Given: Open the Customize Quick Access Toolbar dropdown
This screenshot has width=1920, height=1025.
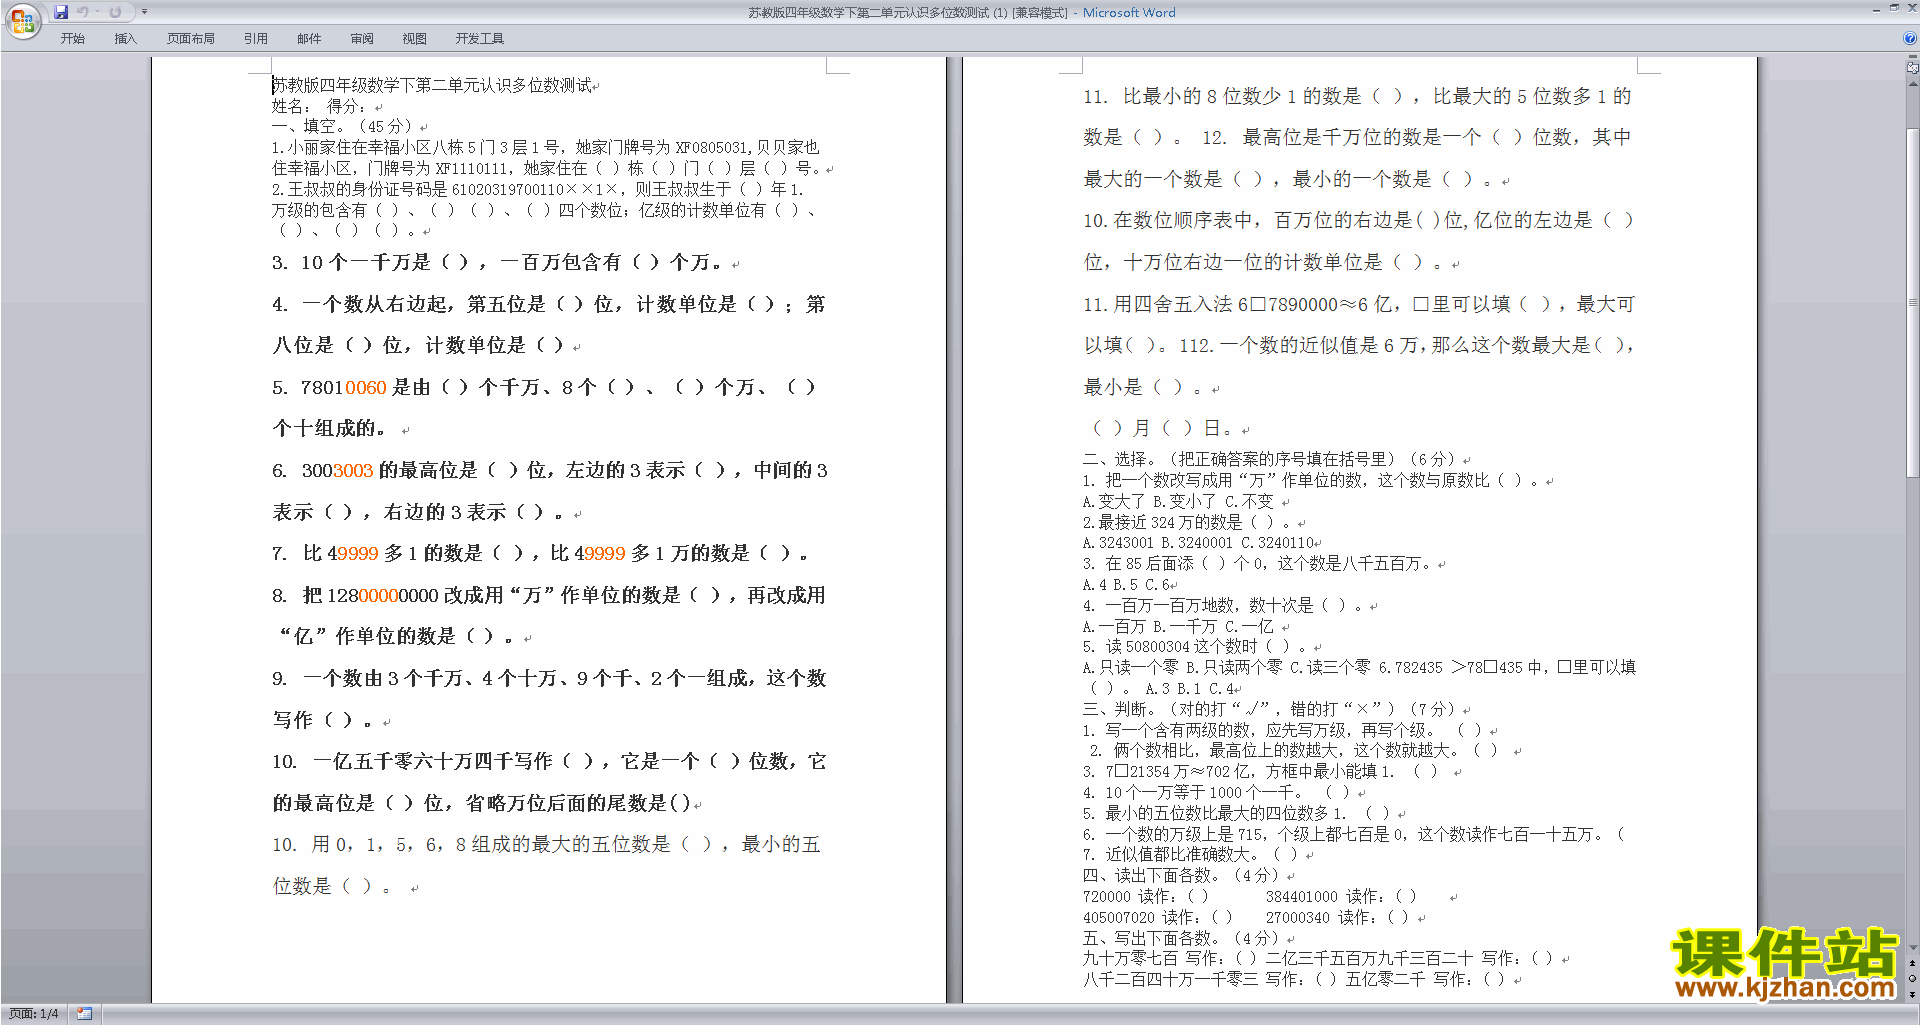Looking at the screenshot, I should point(144,12).
